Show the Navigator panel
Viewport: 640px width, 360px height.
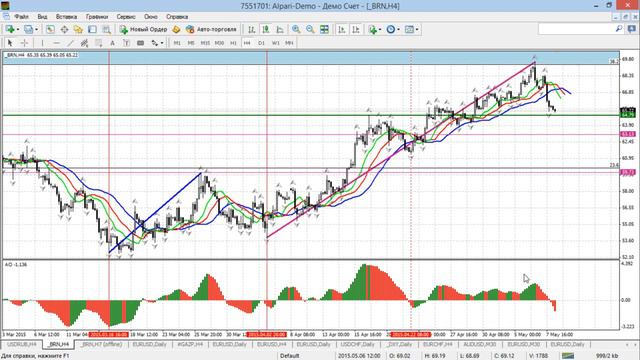point(78,29)
